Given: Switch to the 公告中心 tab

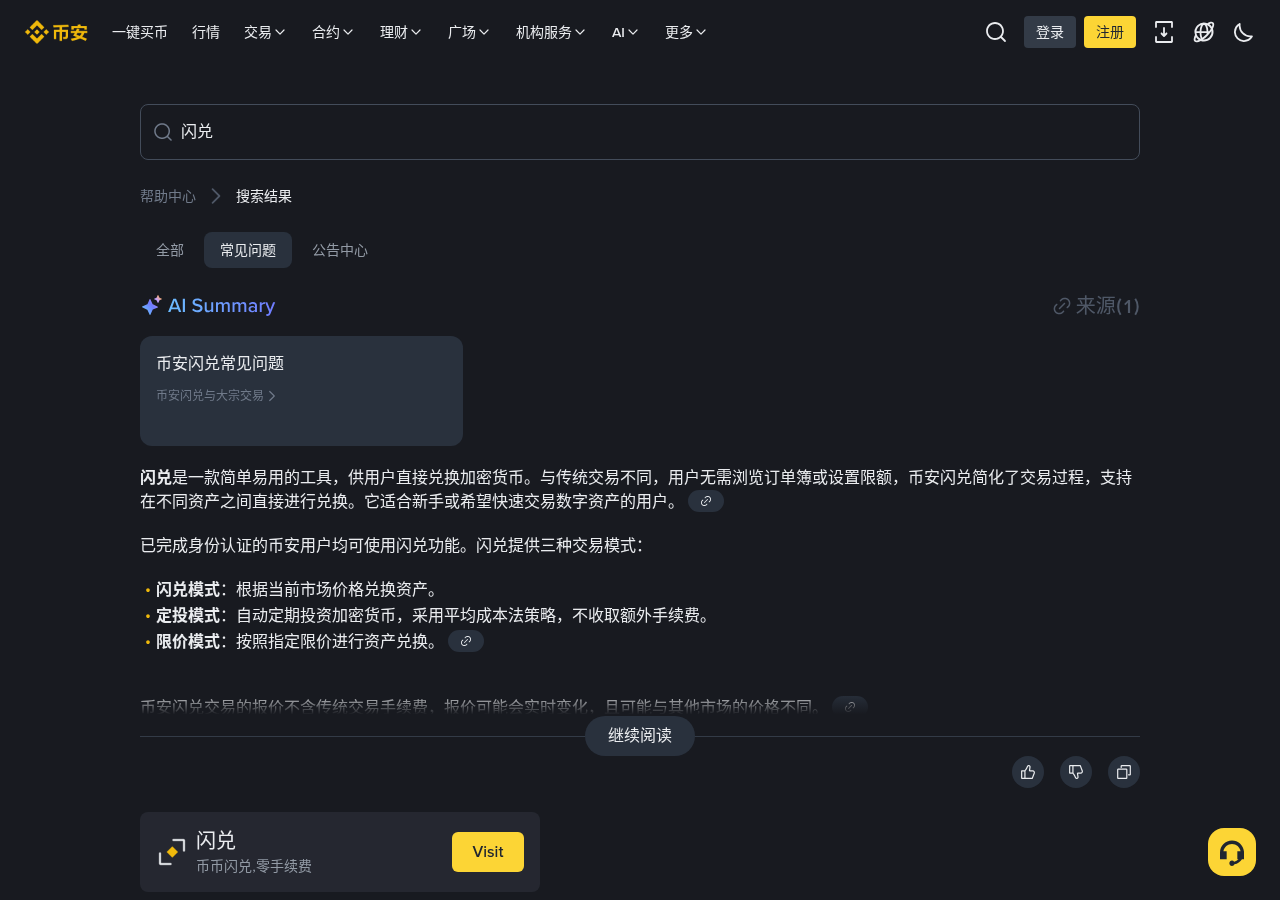Looking at the screenshot, I should click(340, 250).
